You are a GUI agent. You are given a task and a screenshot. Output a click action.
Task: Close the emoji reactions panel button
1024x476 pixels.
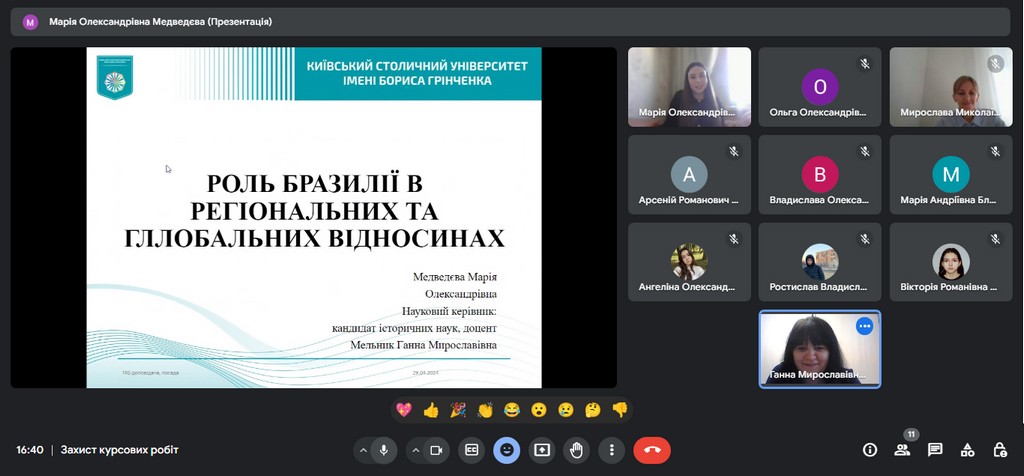(507, 450)
